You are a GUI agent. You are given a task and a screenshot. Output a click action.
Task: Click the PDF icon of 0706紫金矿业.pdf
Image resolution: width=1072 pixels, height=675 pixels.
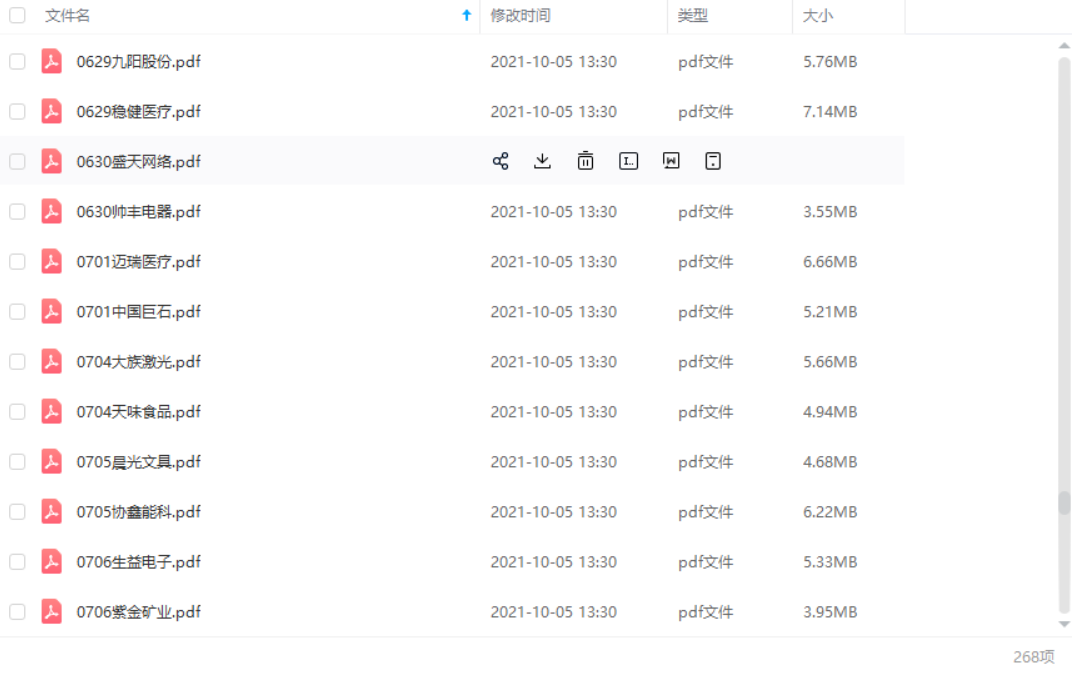point(51,611)
